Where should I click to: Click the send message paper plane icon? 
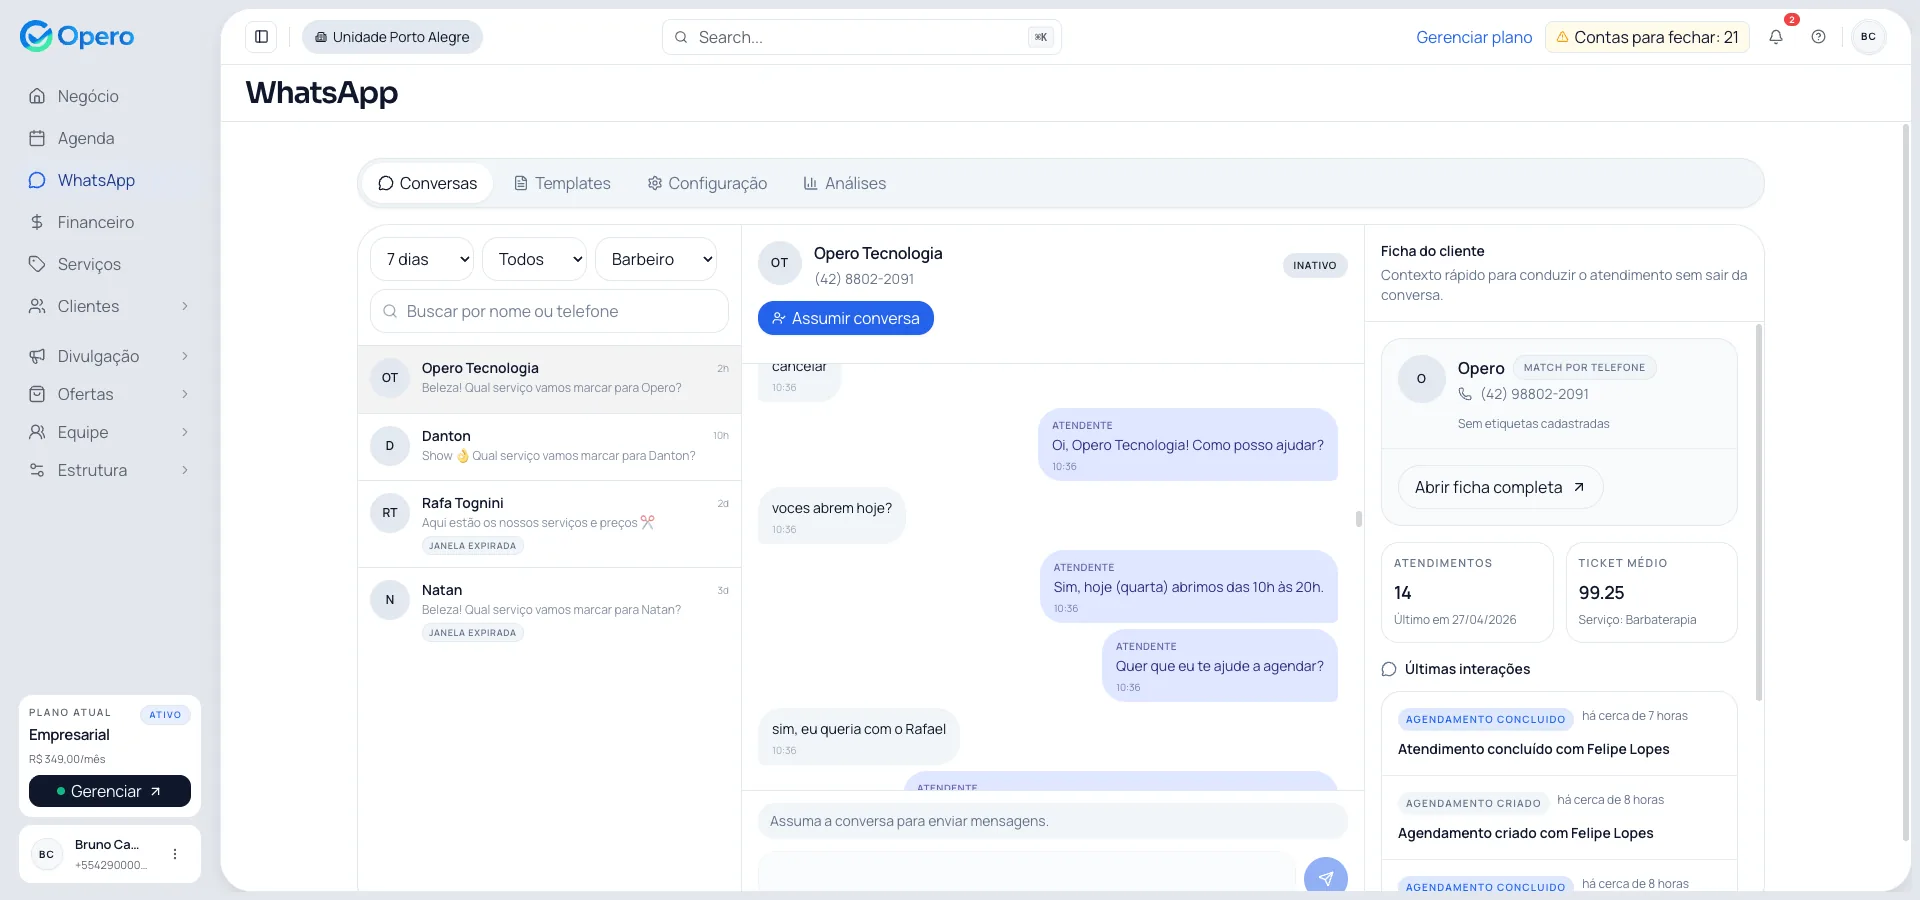(1326, 878)
